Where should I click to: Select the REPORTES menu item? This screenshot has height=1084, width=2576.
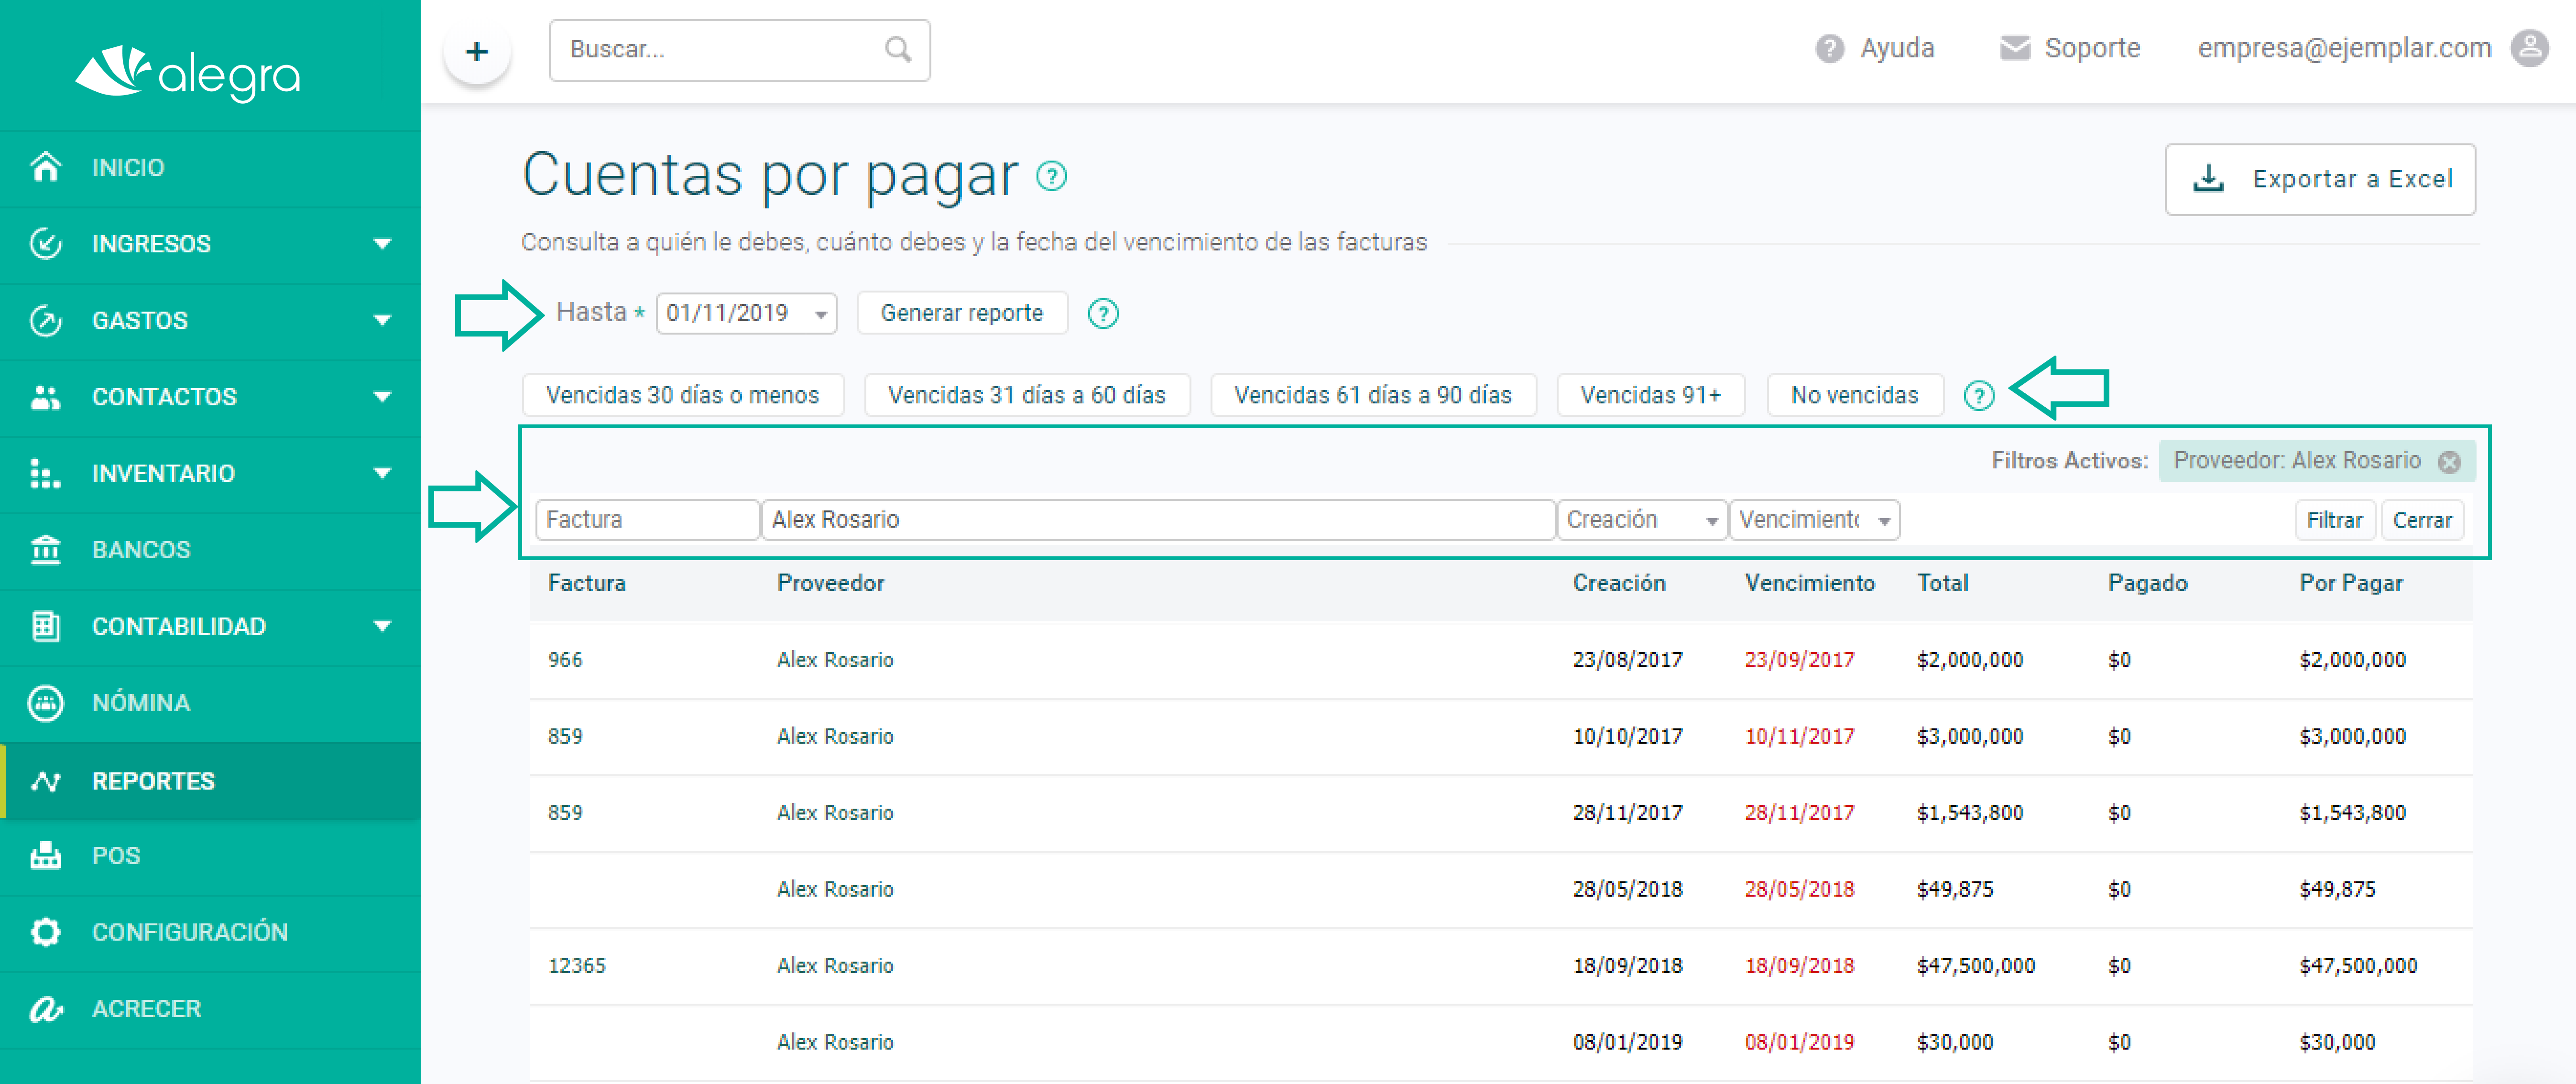click(x=210, y=780)
